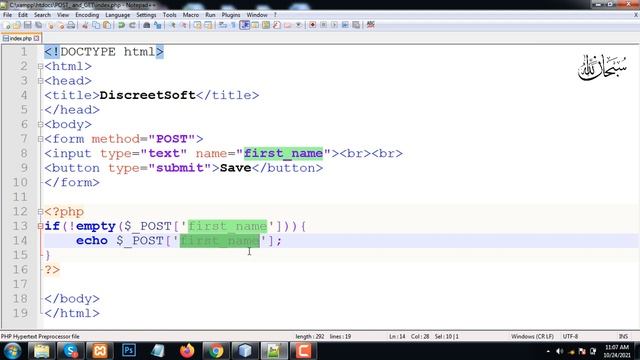This screenshot has width=640, height=360.
Task: Click the ABC spell-check toolbar icon
Action: tap(371, 25)
